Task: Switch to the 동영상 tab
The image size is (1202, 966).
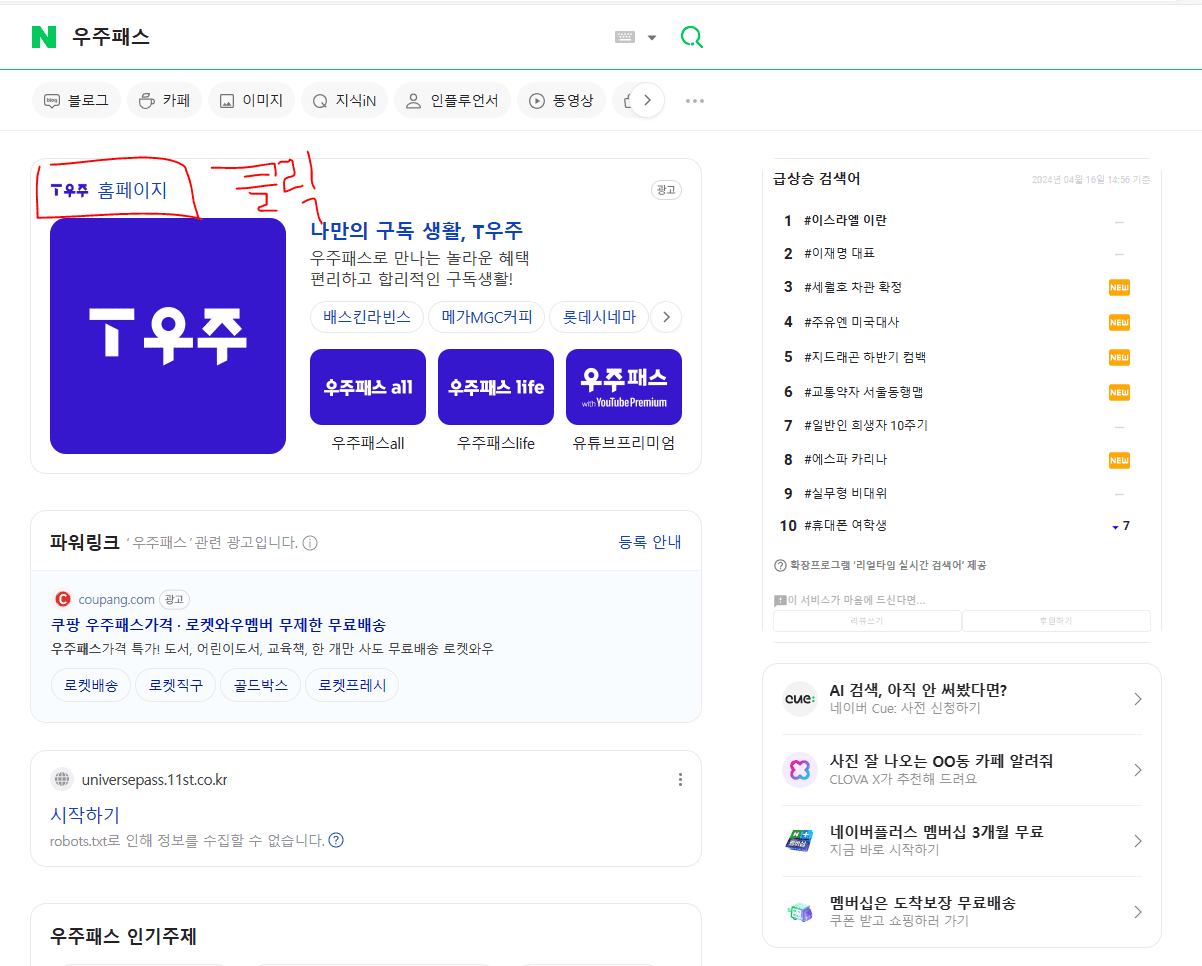Action: pos(561,100)
